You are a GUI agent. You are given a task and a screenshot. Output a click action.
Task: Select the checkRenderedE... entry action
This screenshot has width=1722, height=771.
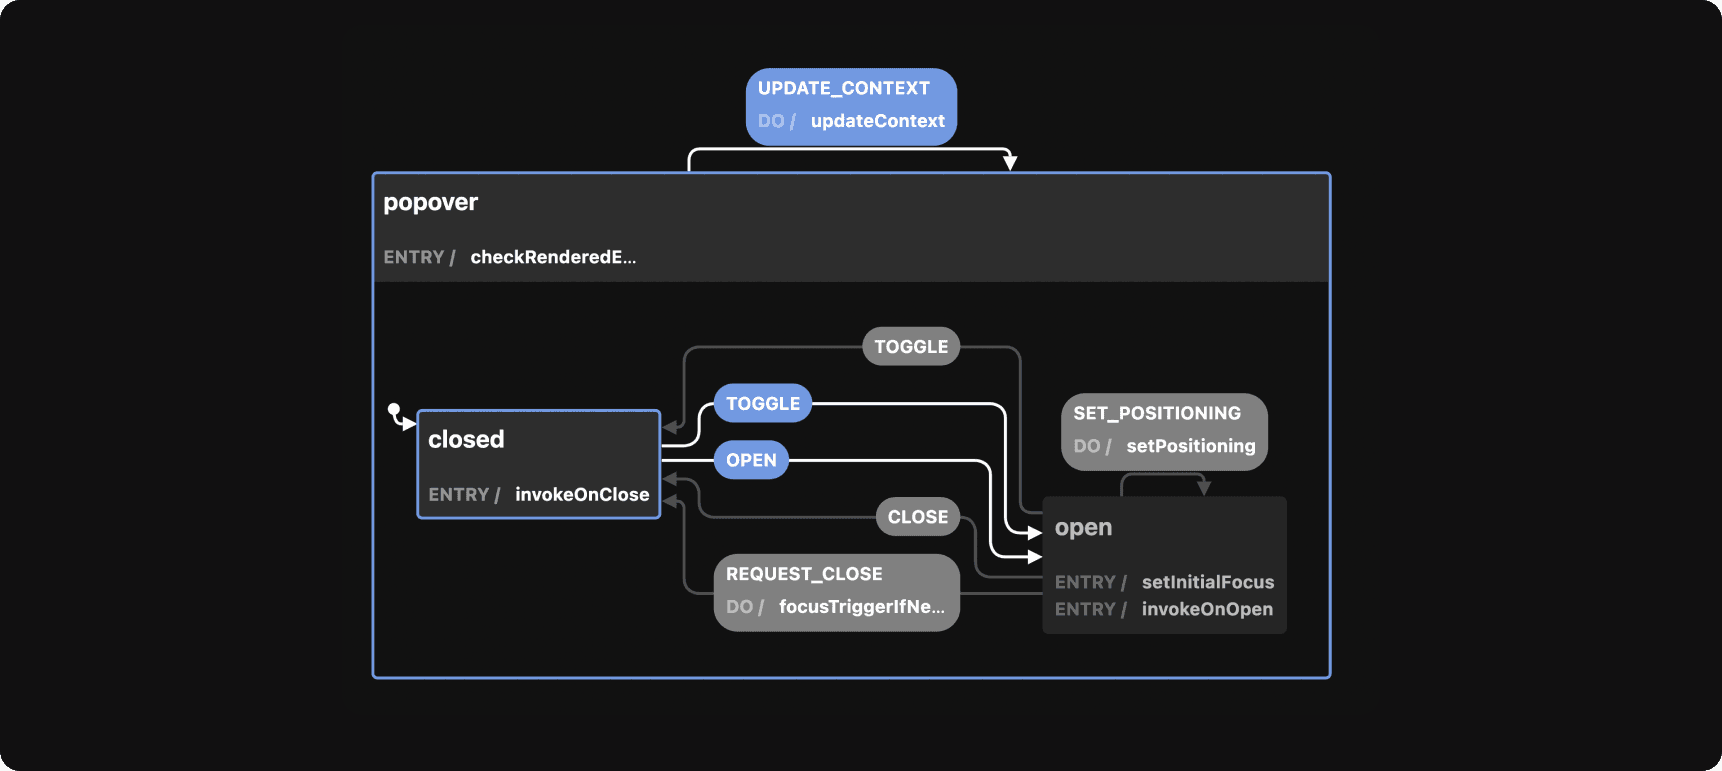(553, 257)
